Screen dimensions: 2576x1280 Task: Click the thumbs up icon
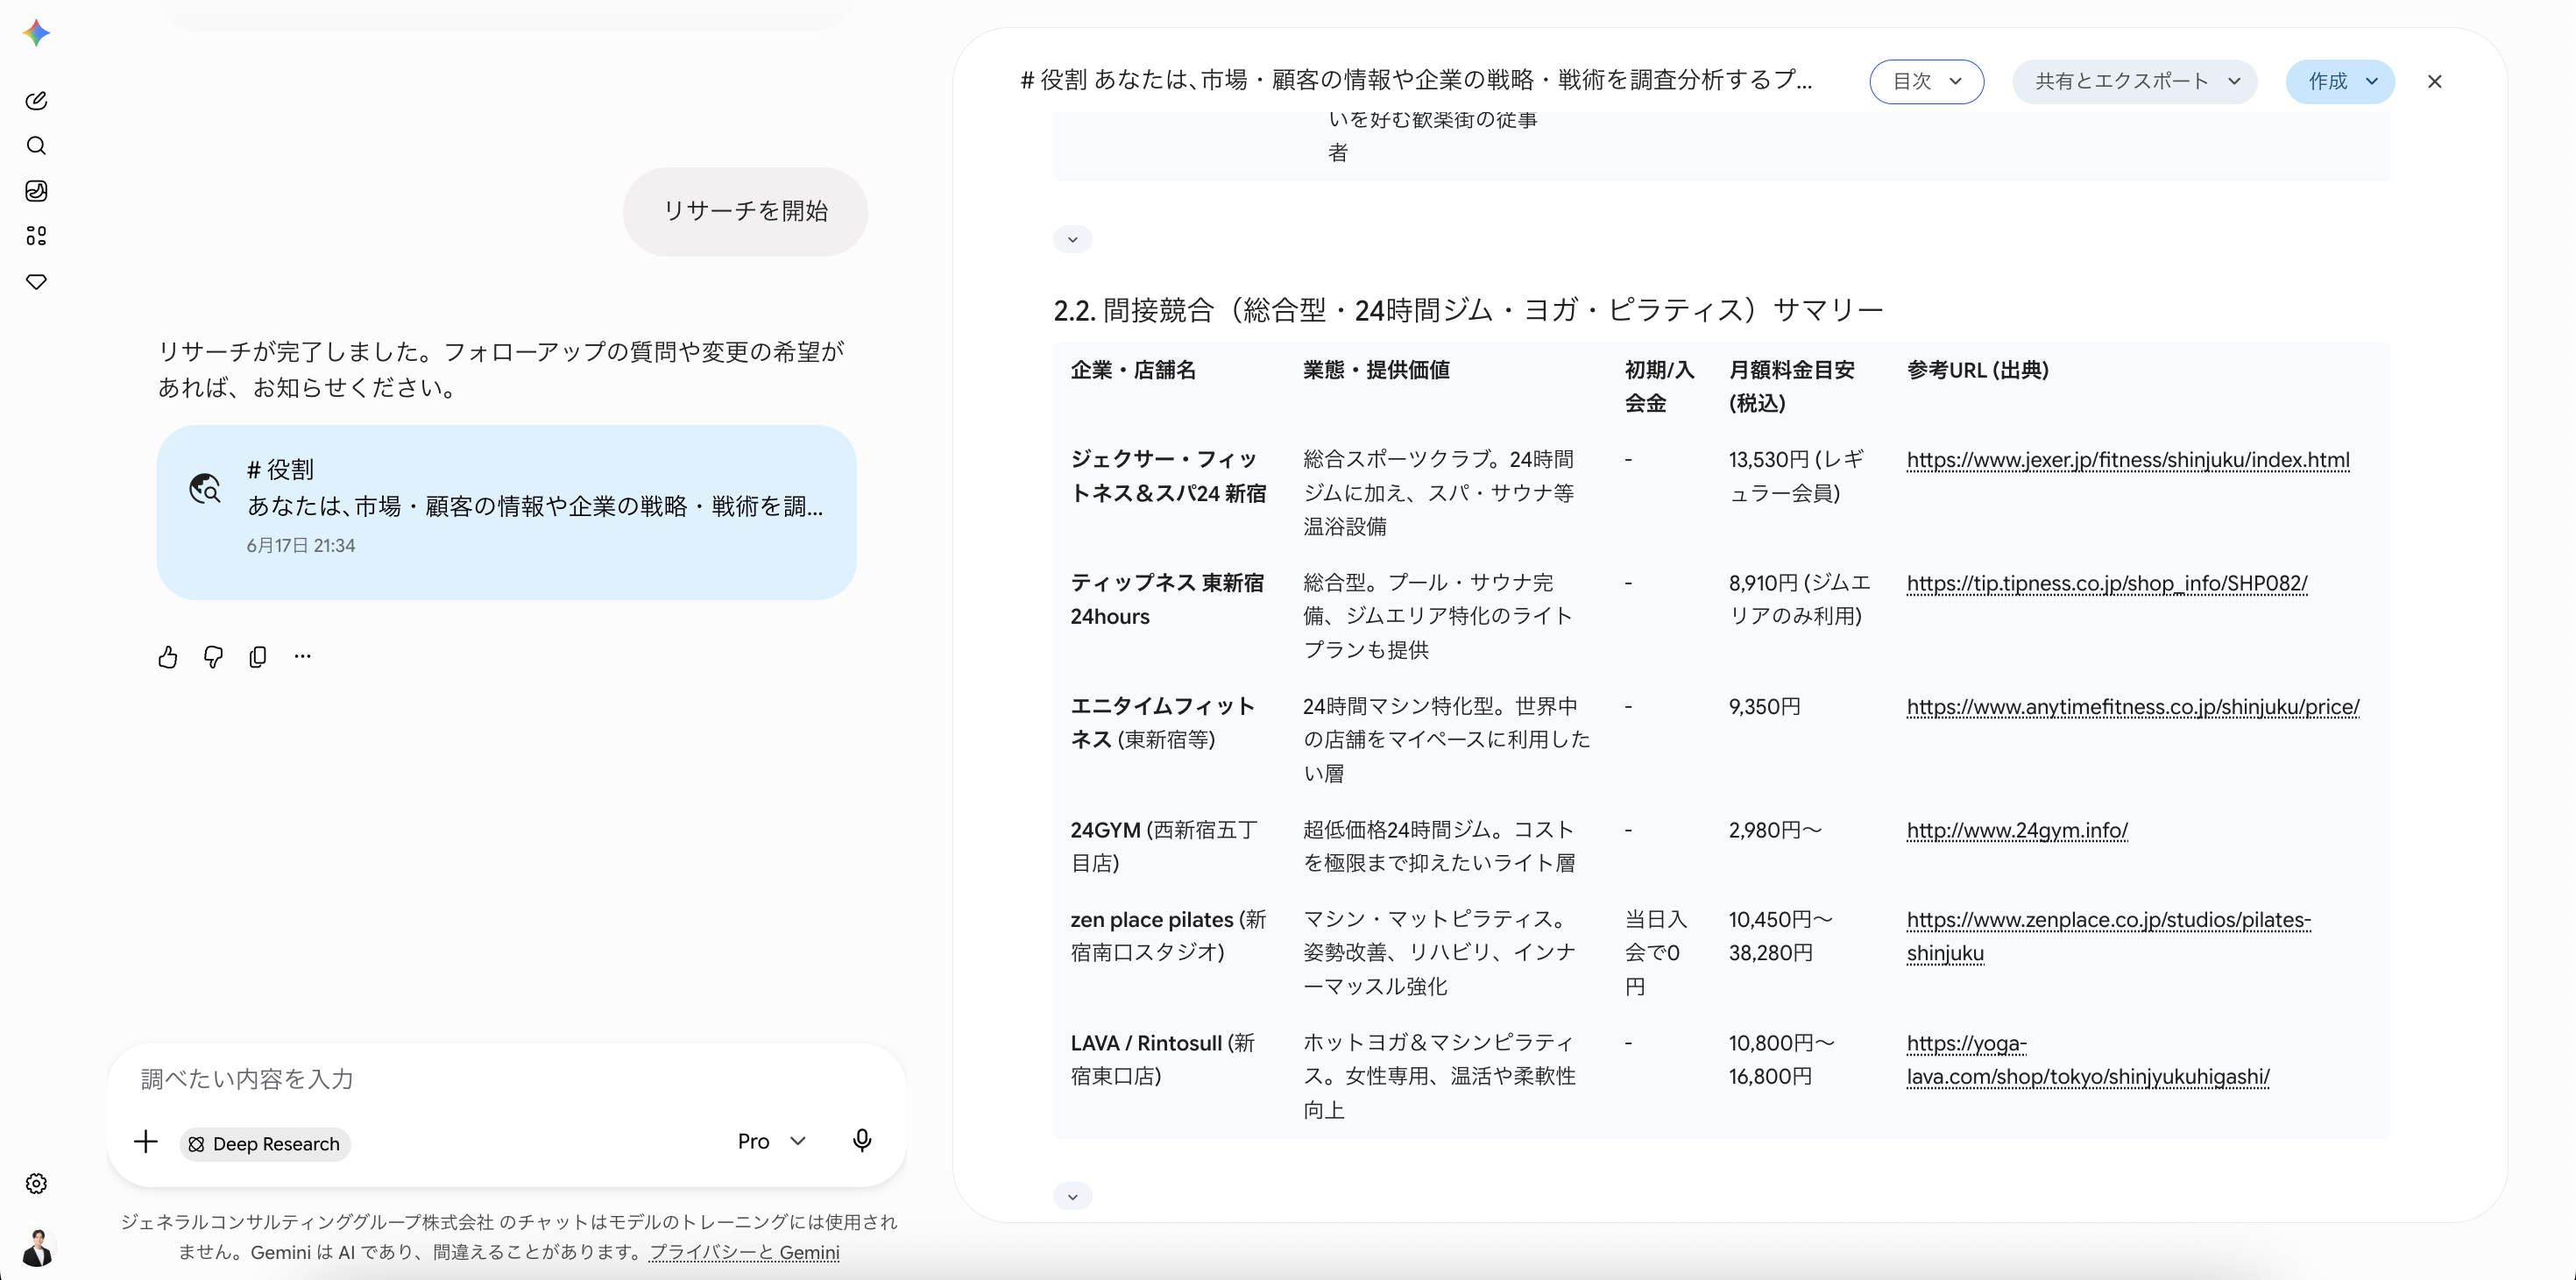tap(168, 657)
